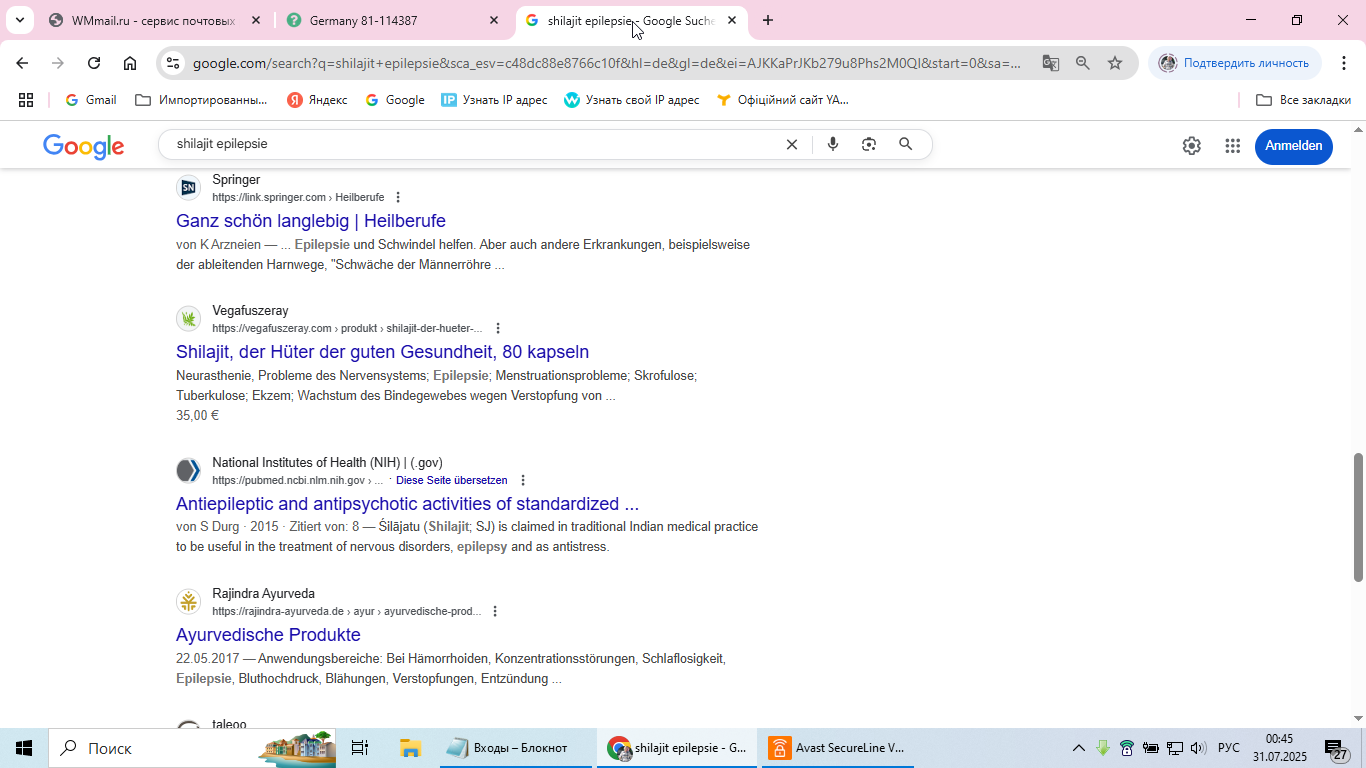Click the 35,00 € price text

click(197, 416)
